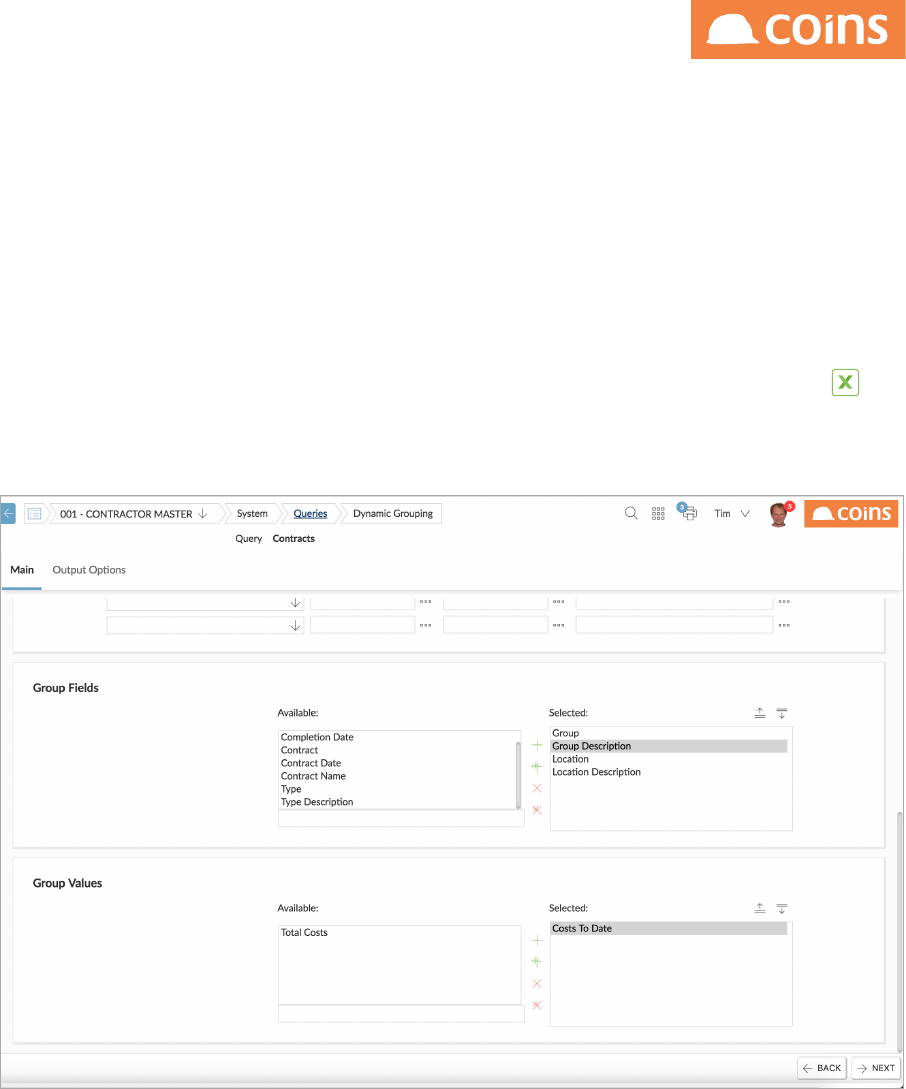Click the Group Values available filter box
This screenshot has width=906, height=1089.
click(401, 1014)
